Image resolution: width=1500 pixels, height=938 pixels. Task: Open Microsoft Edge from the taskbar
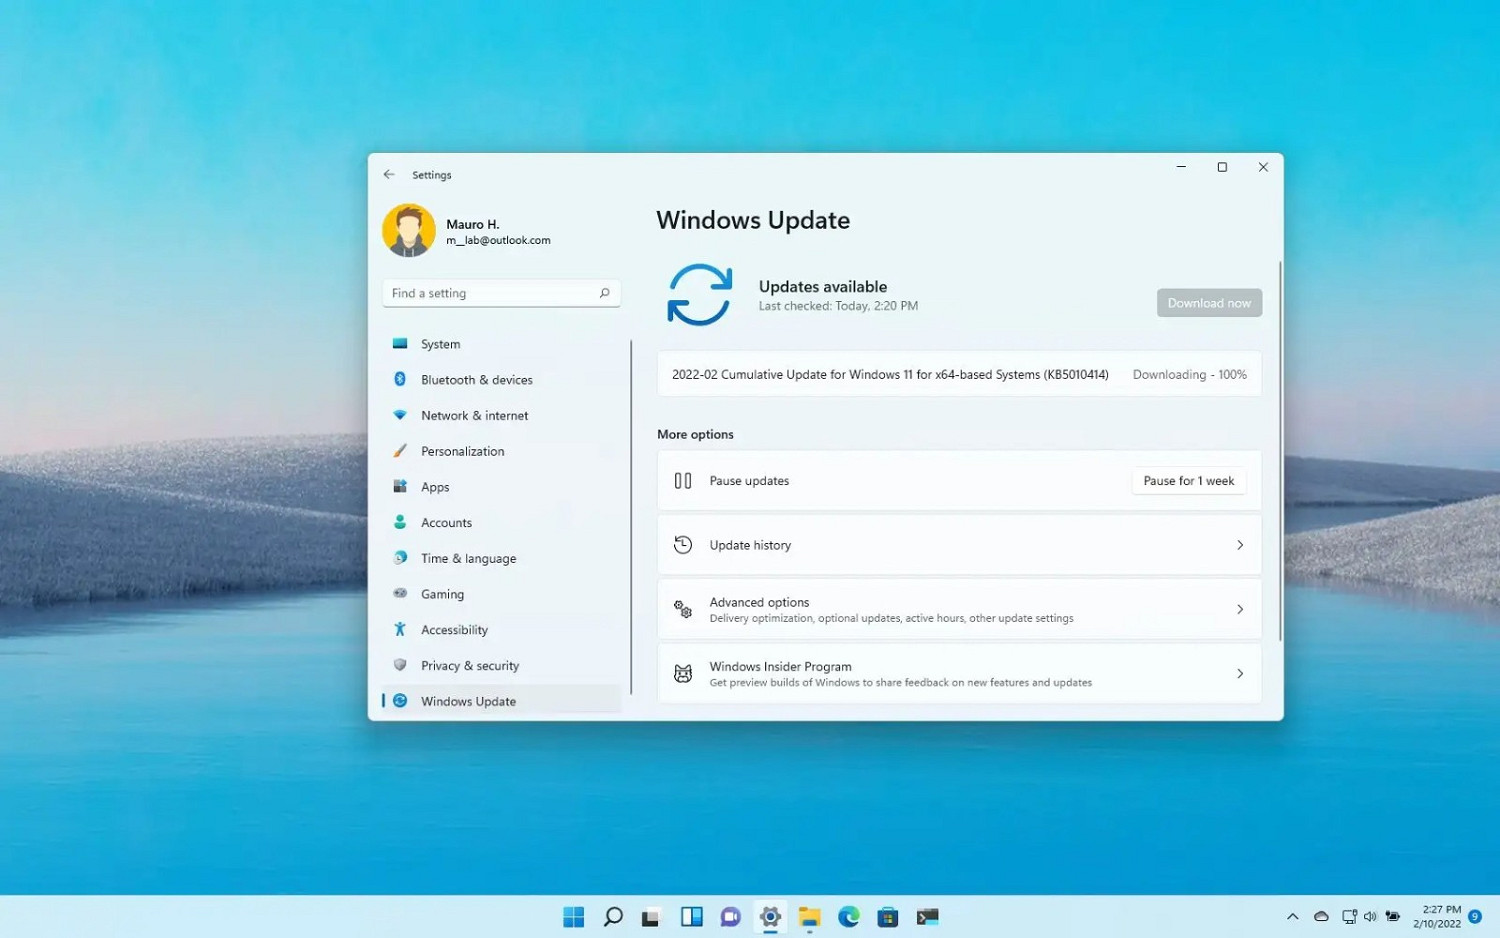coord(848,917)
